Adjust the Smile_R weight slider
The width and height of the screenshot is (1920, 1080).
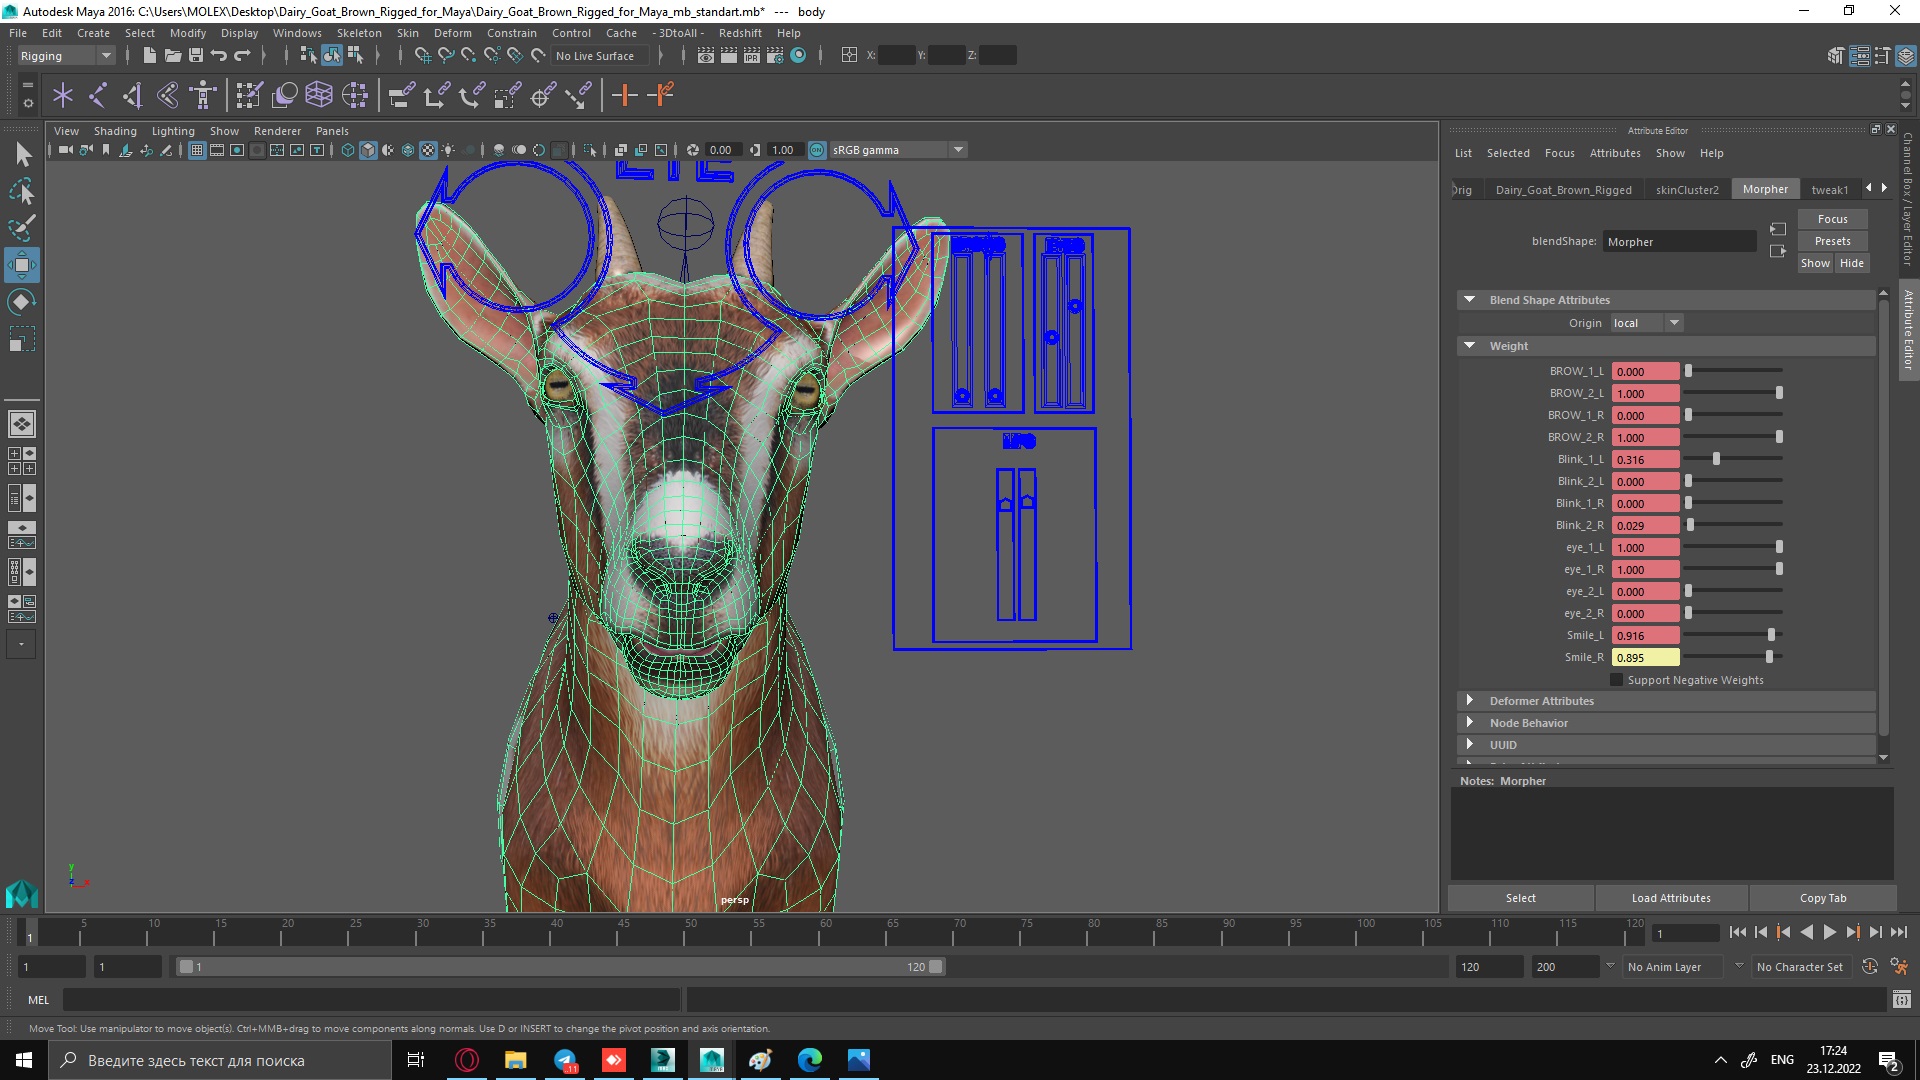tap(1769, 657)
